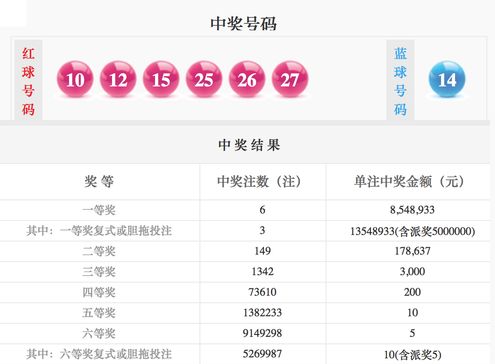The height and width of the screenshot is (364, 495).
Task: Click red ball number 25
Action: pyautogui.click(x=204, y=79)
